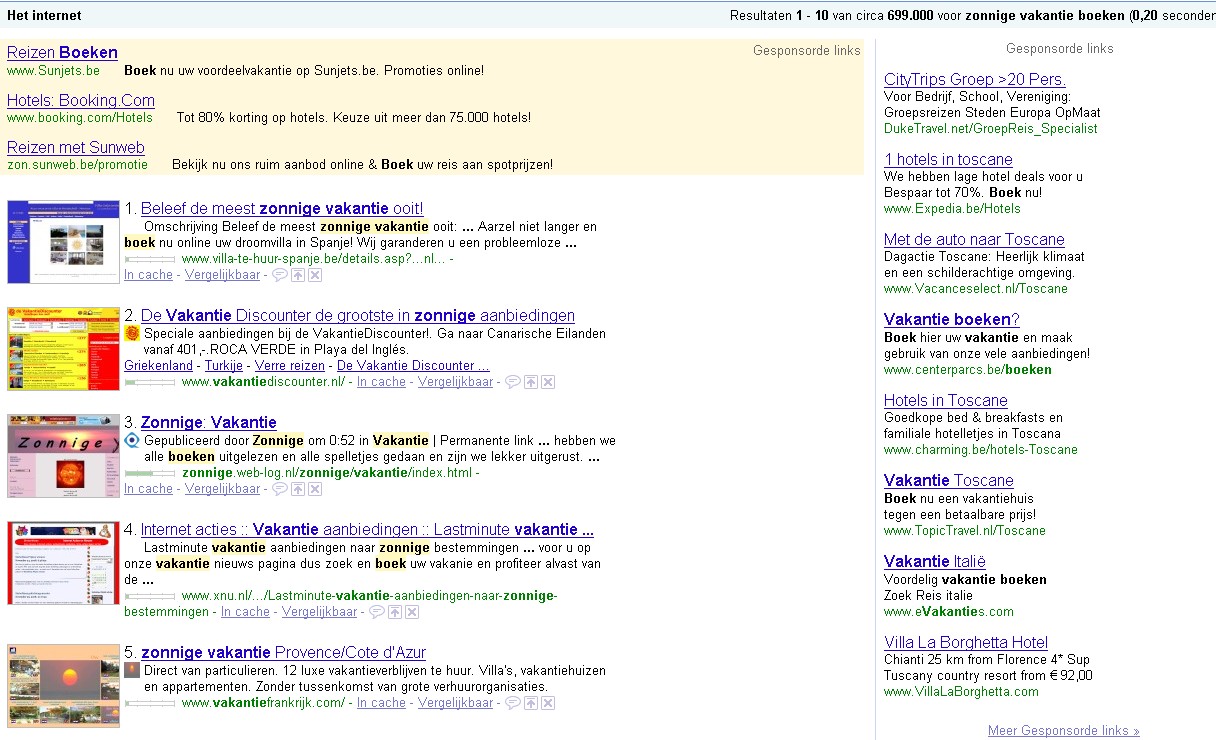
Task: Open Vergelijkbaar for zonnige.web-log.nl result
Action: 222,489
